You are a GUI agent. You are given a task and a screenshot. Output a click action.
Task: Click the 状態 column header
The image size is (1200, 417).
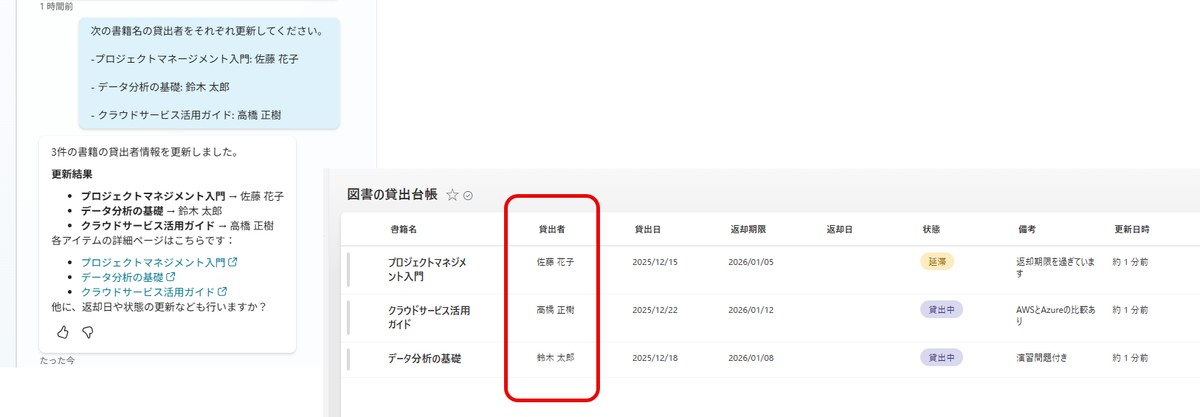click(x=931, y=229)
